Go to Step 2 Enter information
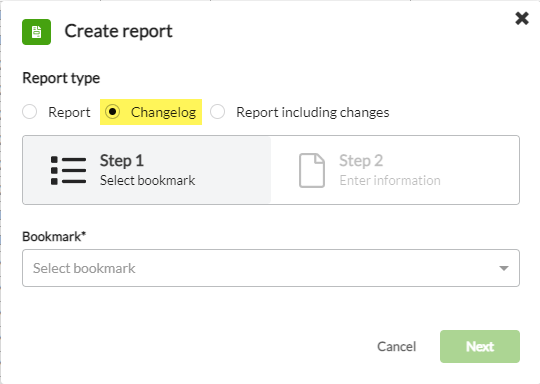Screen dimensions: 540x384 click(395, 170)
